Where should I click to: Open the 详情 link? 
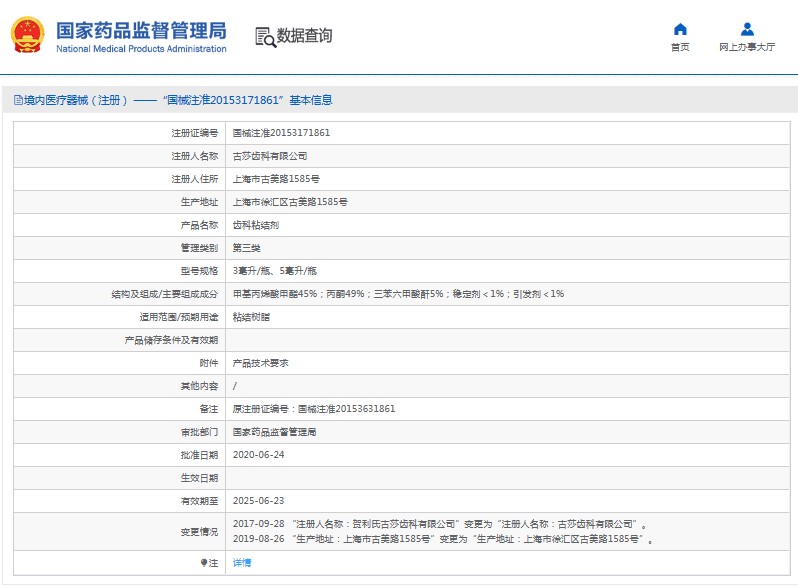pyautogui.click(x=242, y=563)
